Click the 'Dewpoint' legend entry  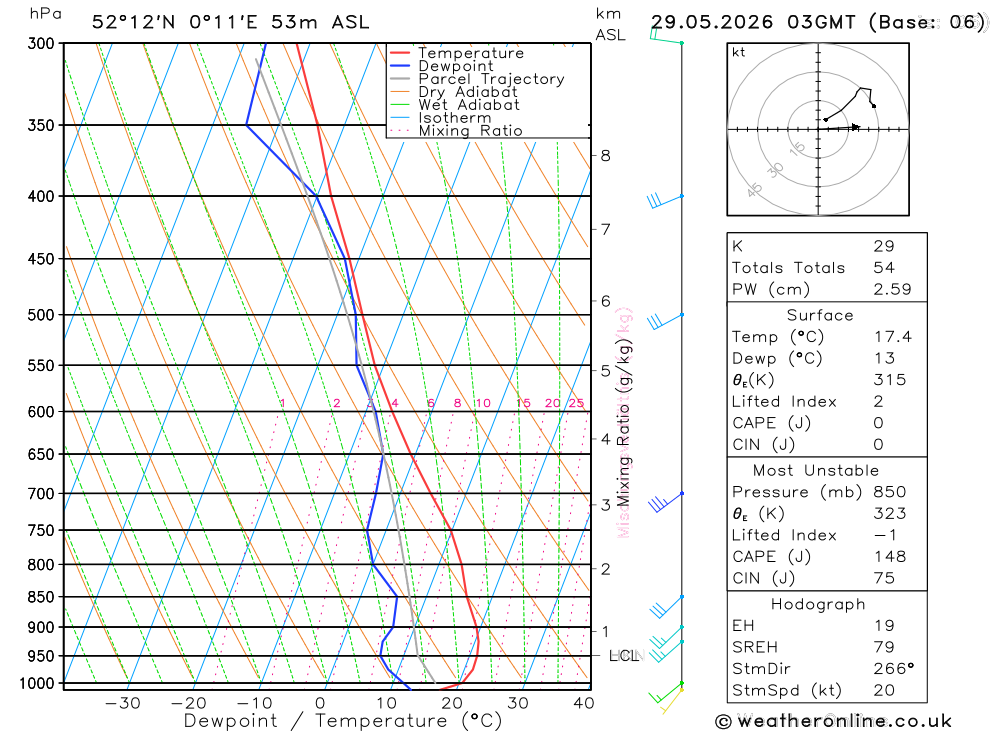(x=441, y=66)
